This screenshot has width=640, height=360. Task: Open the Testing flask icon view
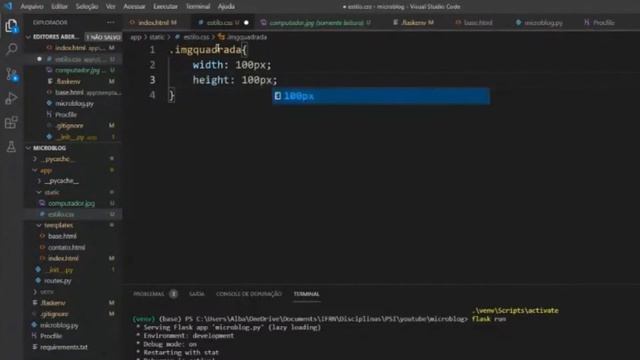pos(11,147)
